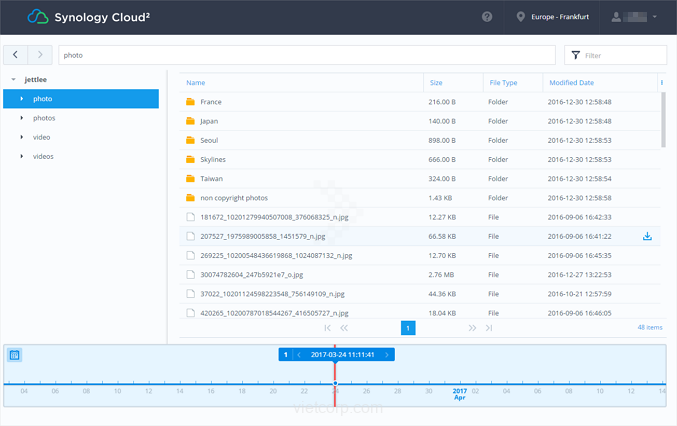Select page 1 in pagination
This screenshot has width=677, height=426.
[x=408, y=328]
